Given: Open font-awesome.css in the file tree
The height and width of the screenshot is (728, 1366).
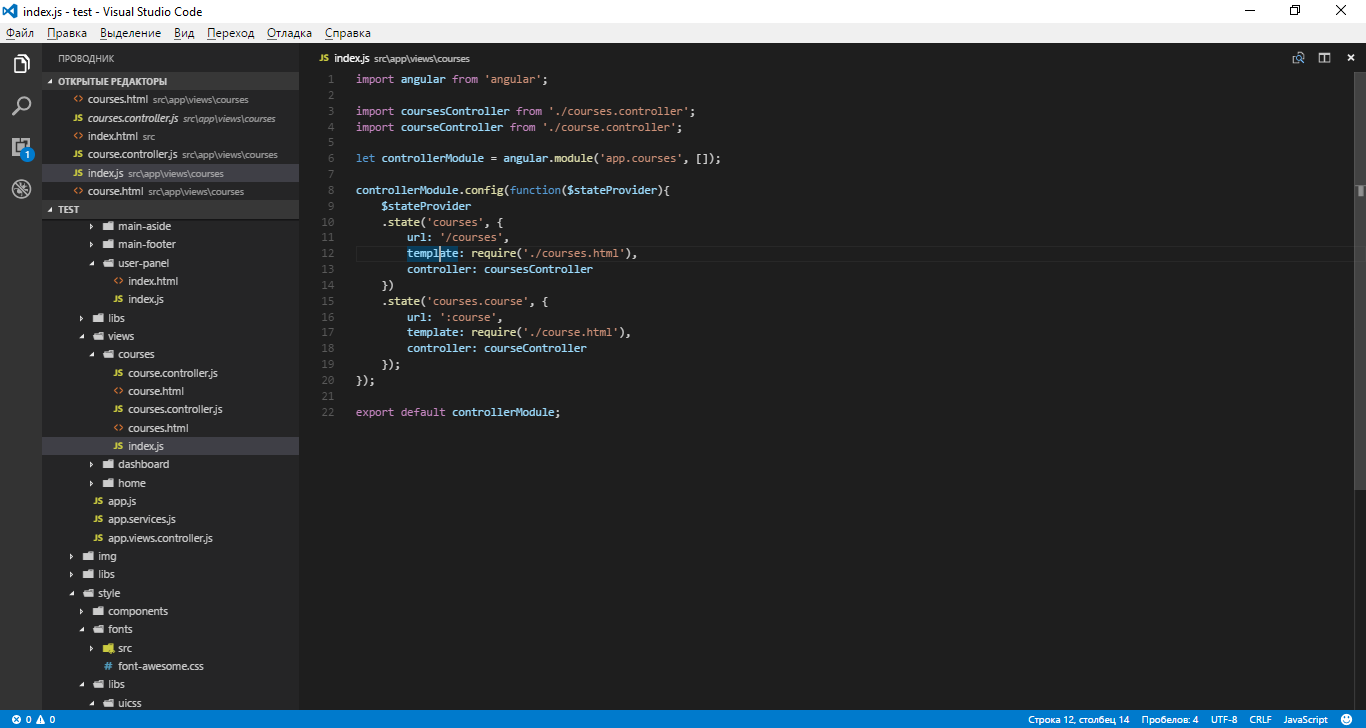Looking at the screenshot, I should pyautogui.click(x=160, y=666).
